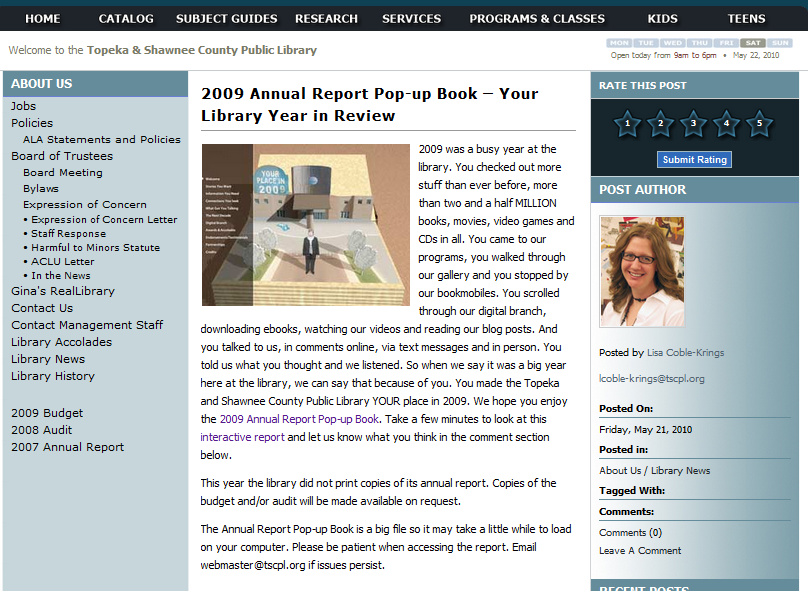Open Contact Management Staff link

[87, 325]
